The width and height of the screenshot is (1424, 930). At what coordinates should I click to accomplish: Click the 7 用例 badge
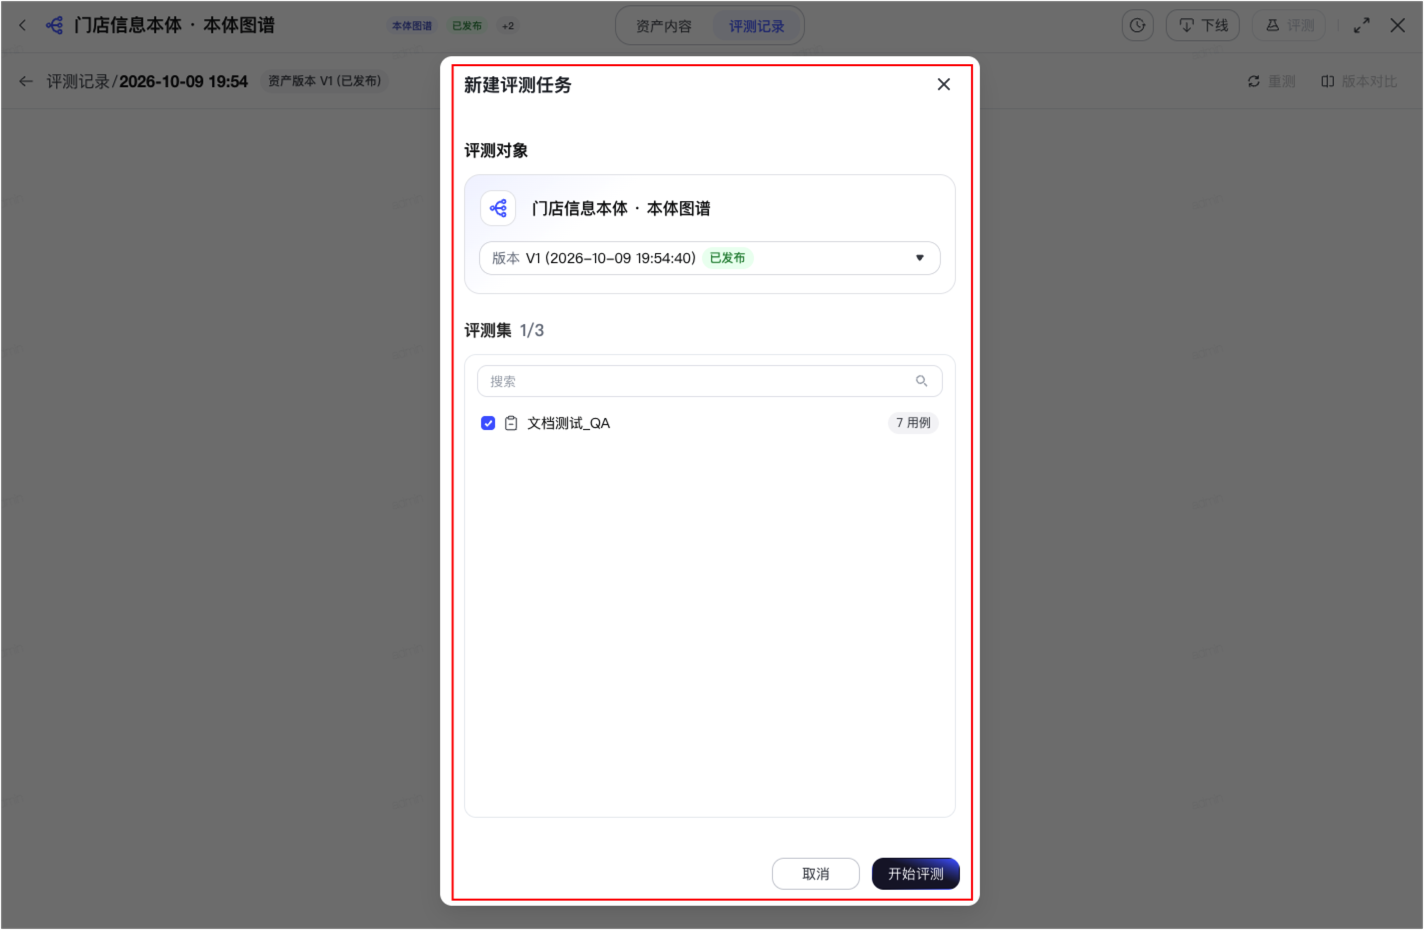click(913, 423)
